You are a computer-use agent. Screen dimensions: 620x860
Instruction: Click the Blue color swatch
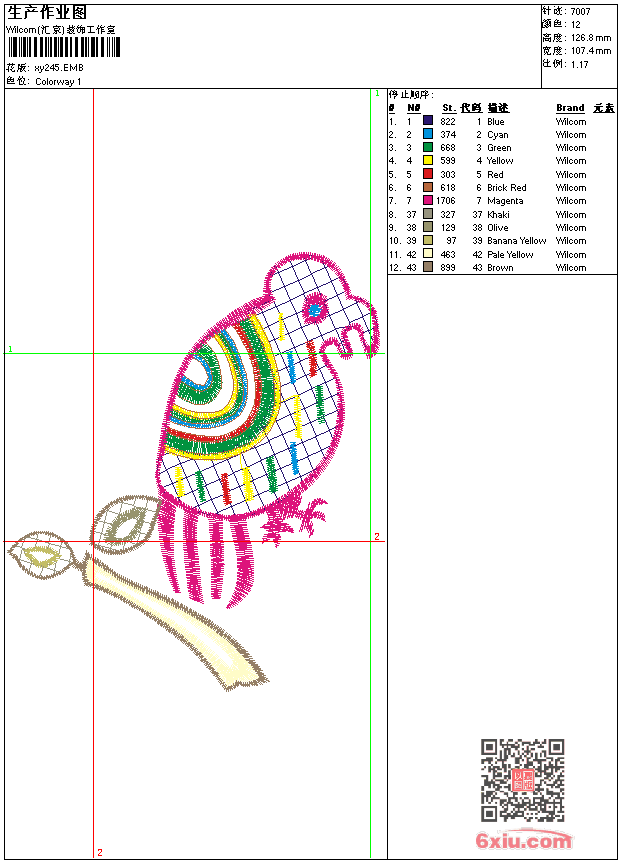[x=428, y=121]
